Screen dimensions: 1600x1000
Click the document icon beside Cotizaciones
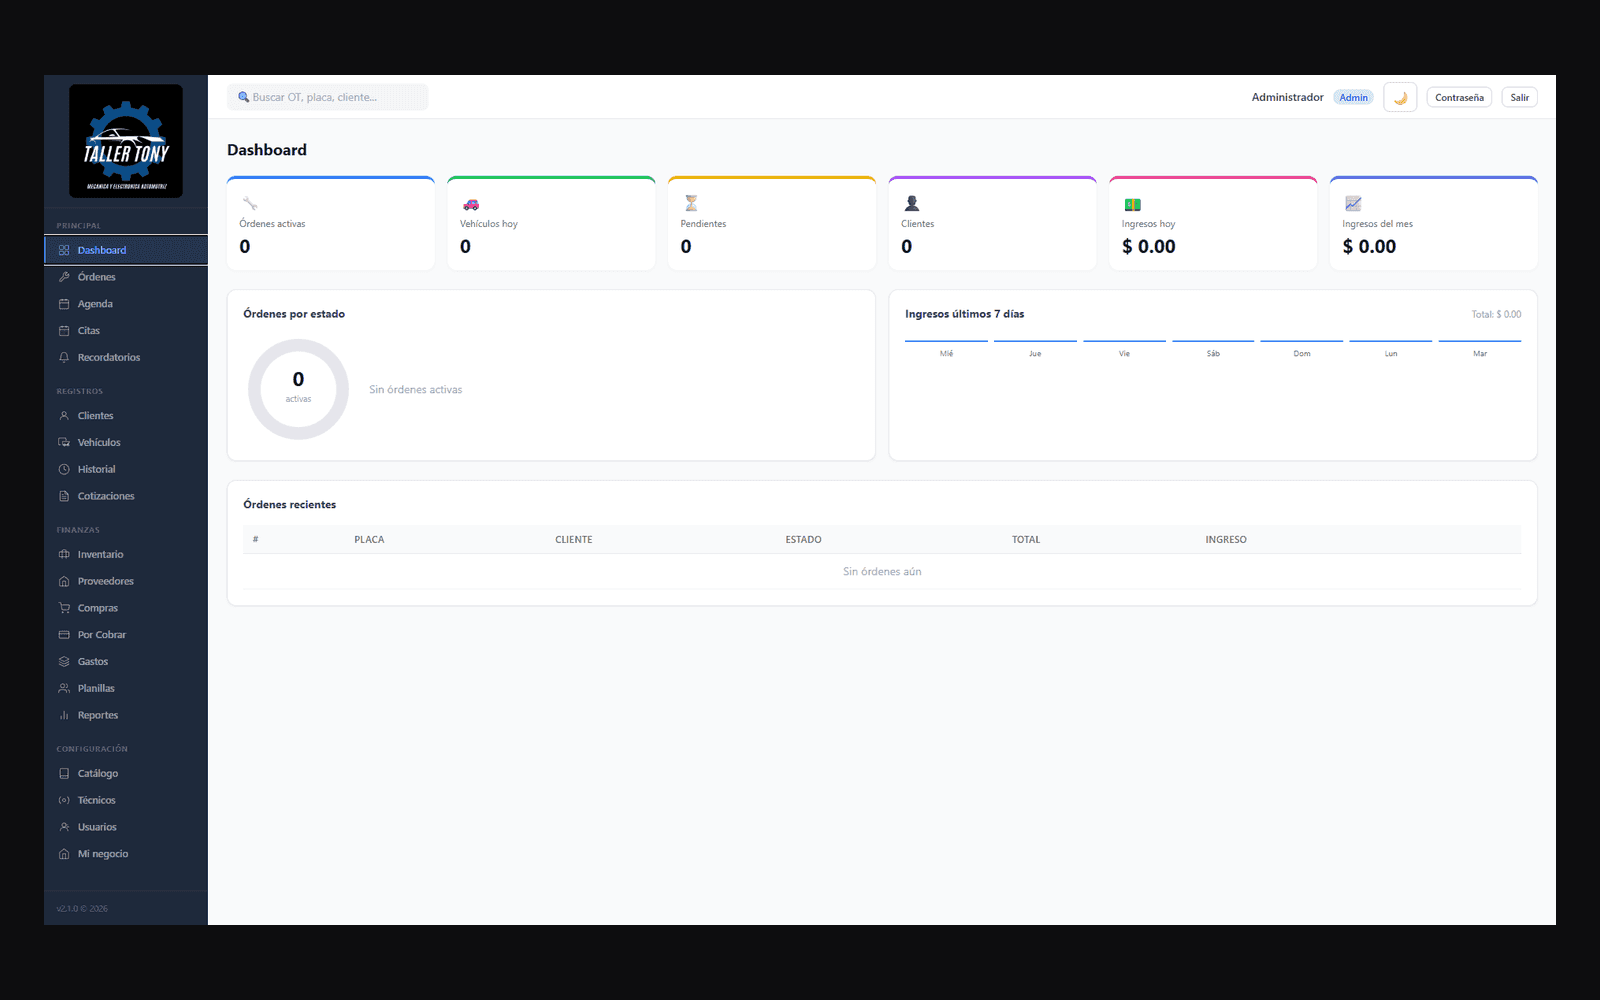pos(64,496)
